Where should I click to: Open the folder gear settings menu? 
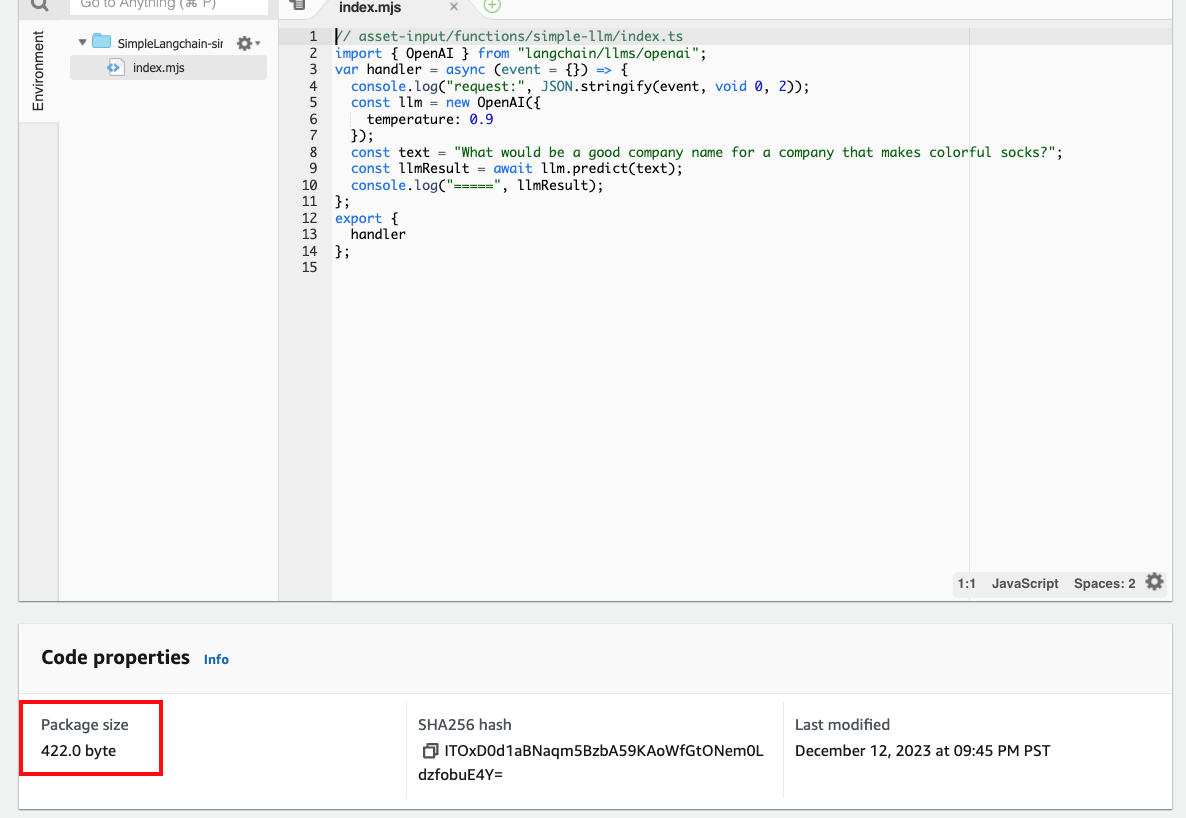(247, 43)
